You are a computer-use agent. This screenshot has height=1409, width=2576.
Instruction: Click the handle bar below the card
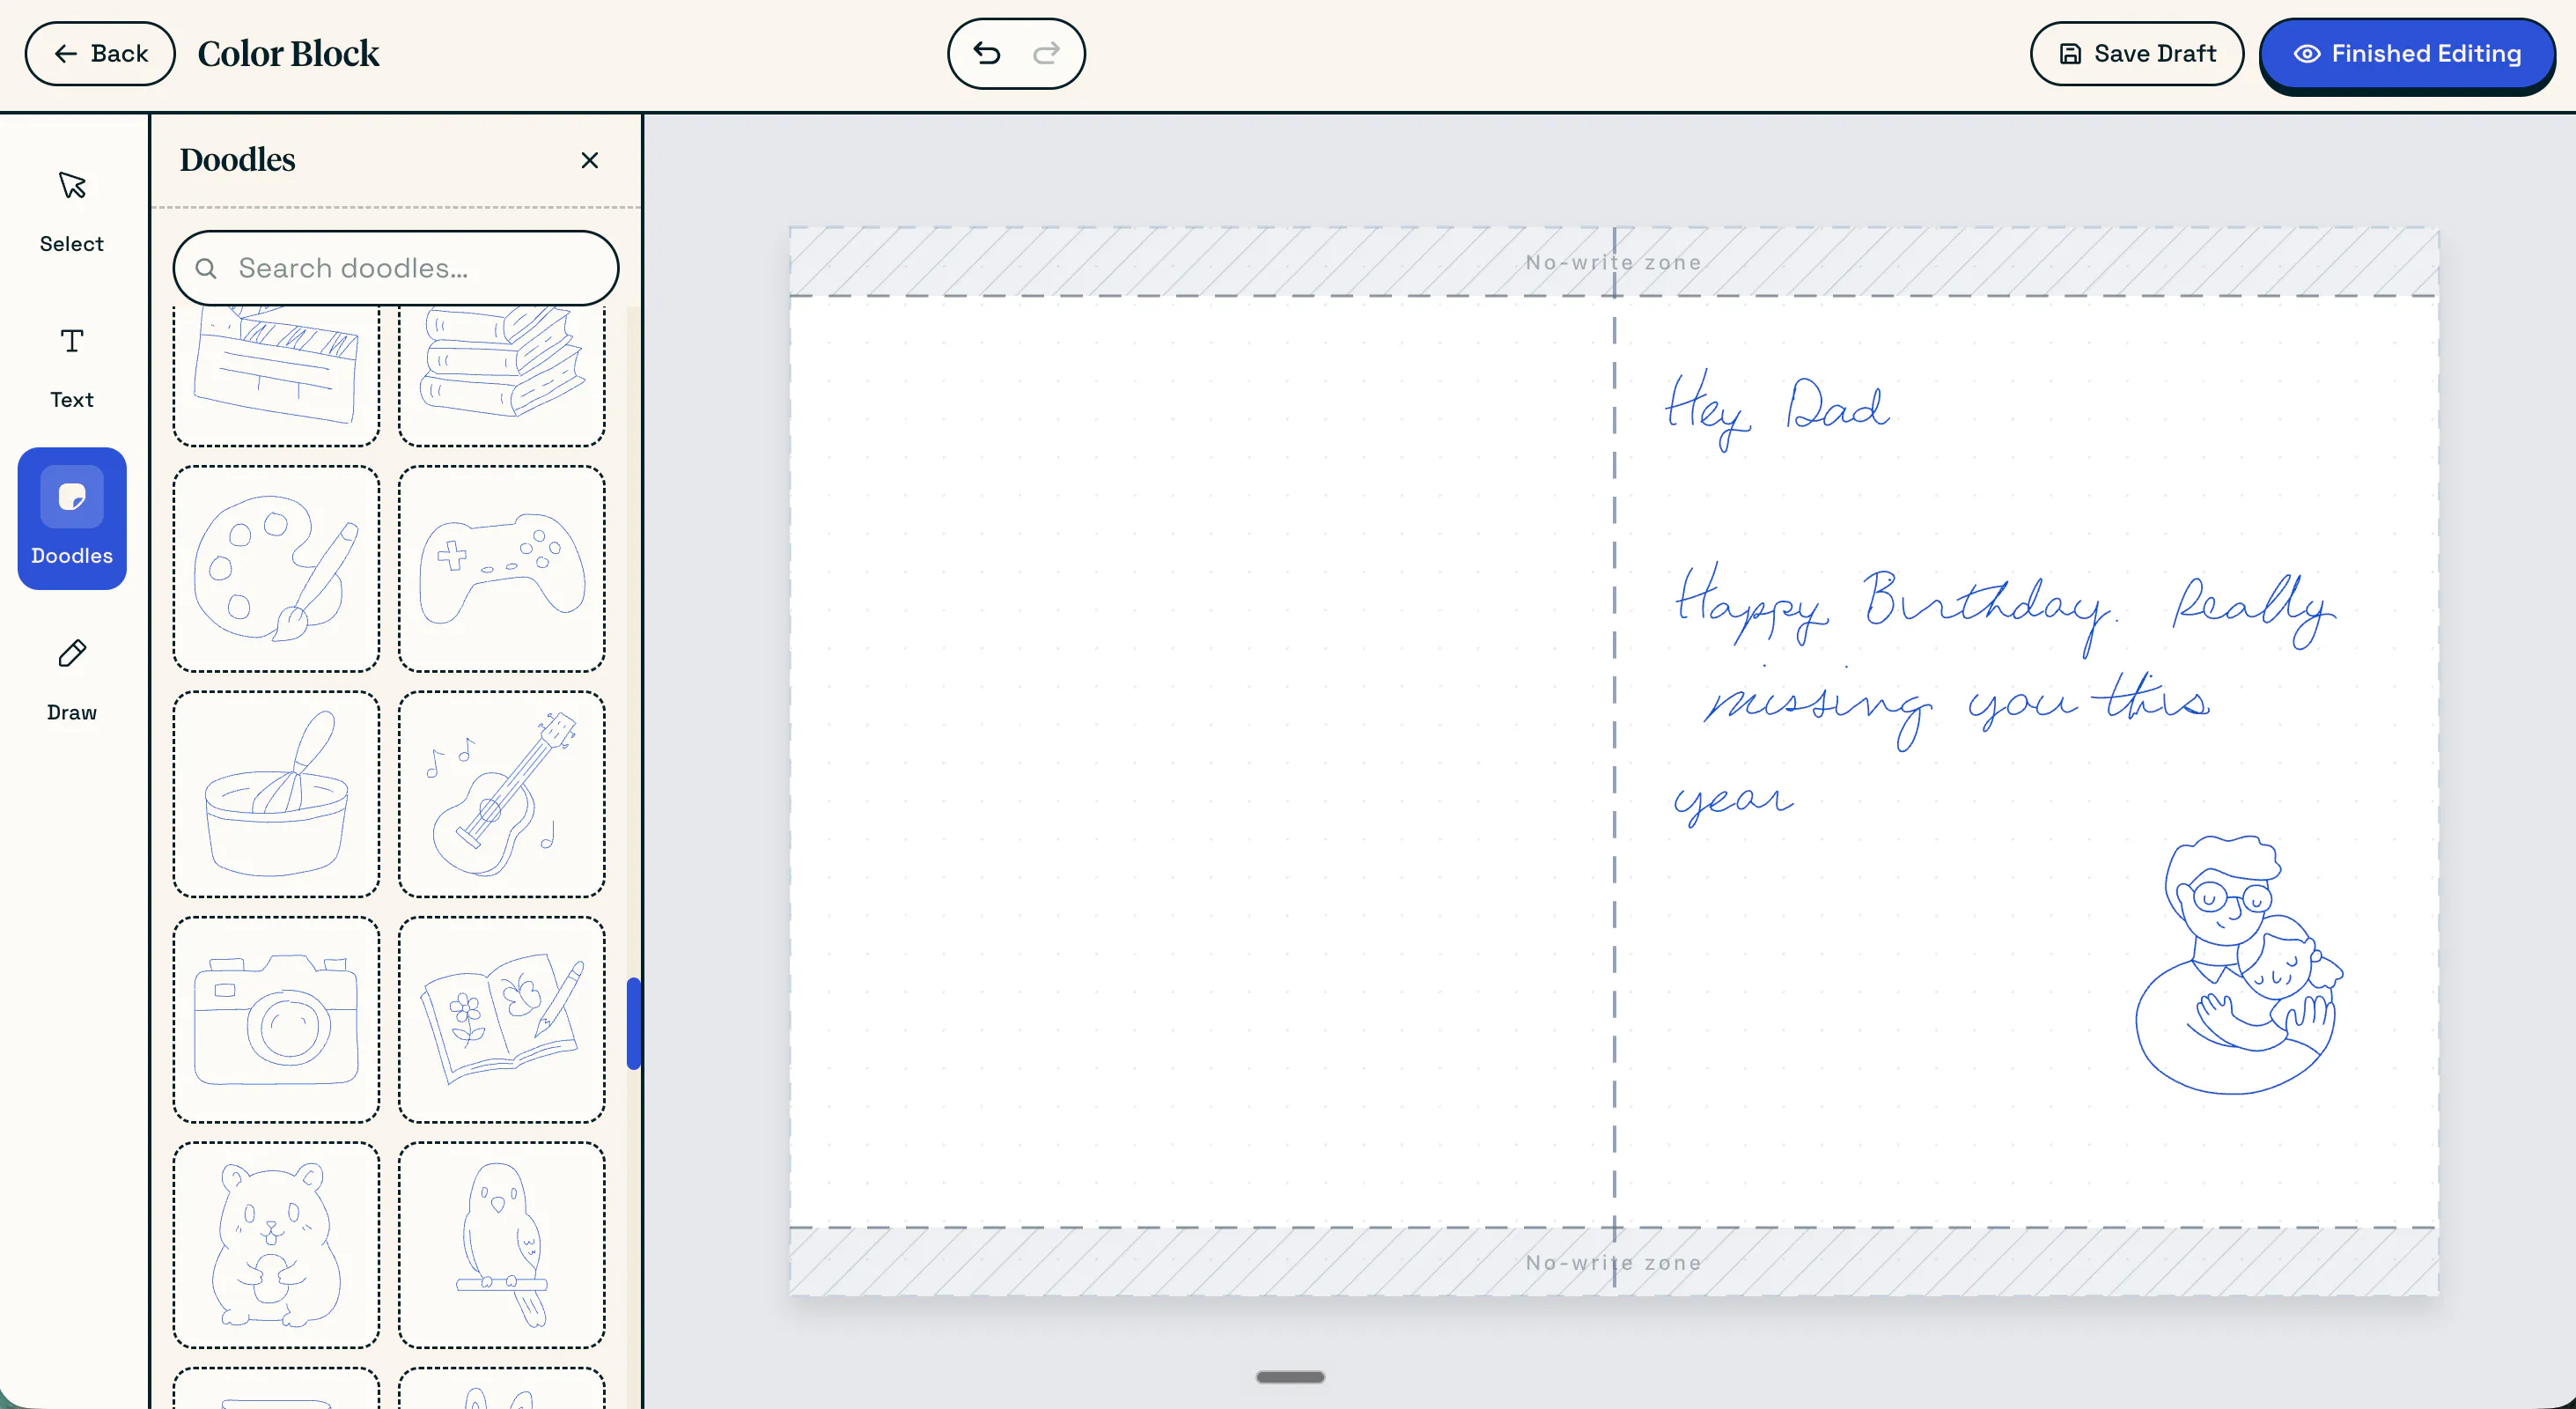(x=1290, y=1377)
